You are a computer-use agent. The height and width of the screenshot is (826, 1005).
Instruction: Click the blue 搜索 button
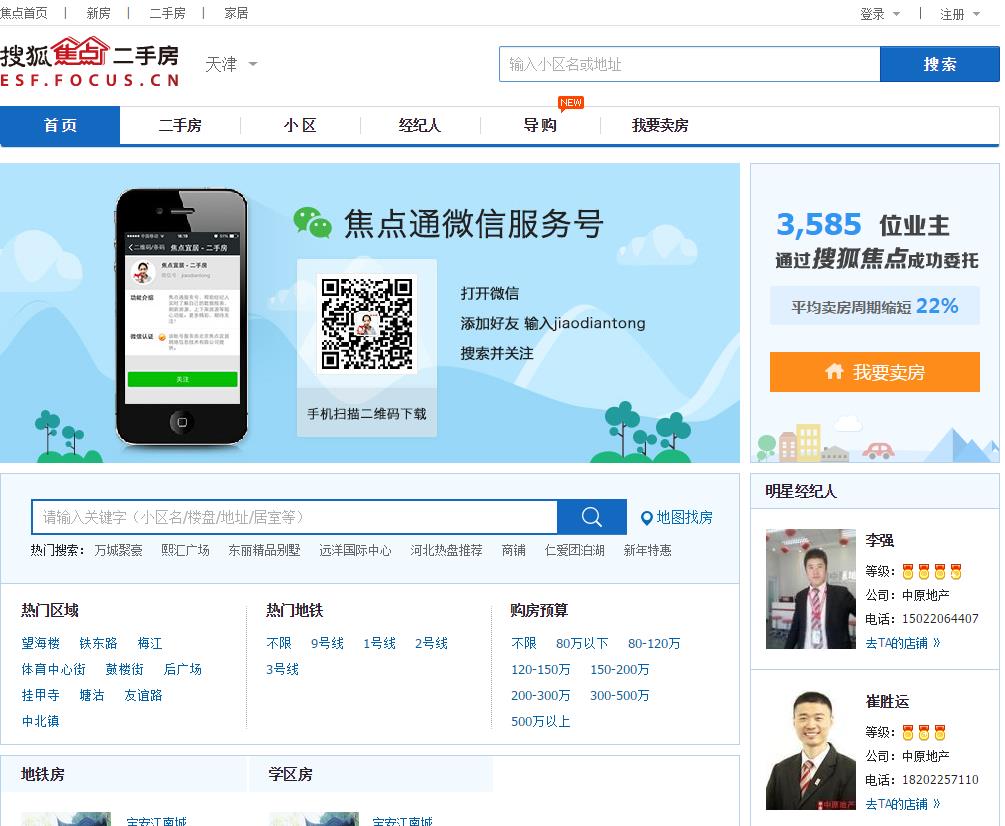940,64
